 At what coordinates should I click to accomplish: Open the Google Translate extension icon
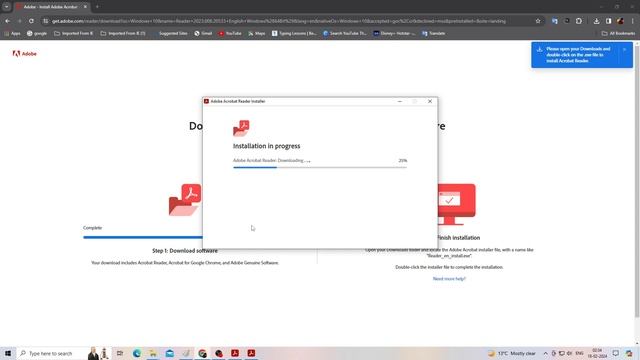point(555,21)
